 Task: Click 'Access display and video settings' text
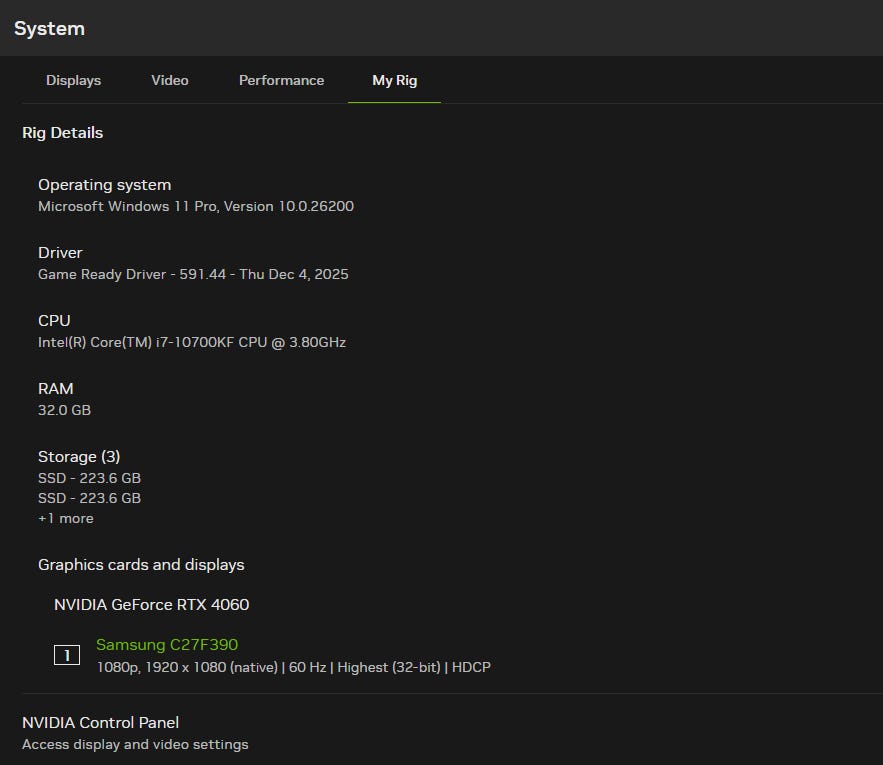click(135, 745)
